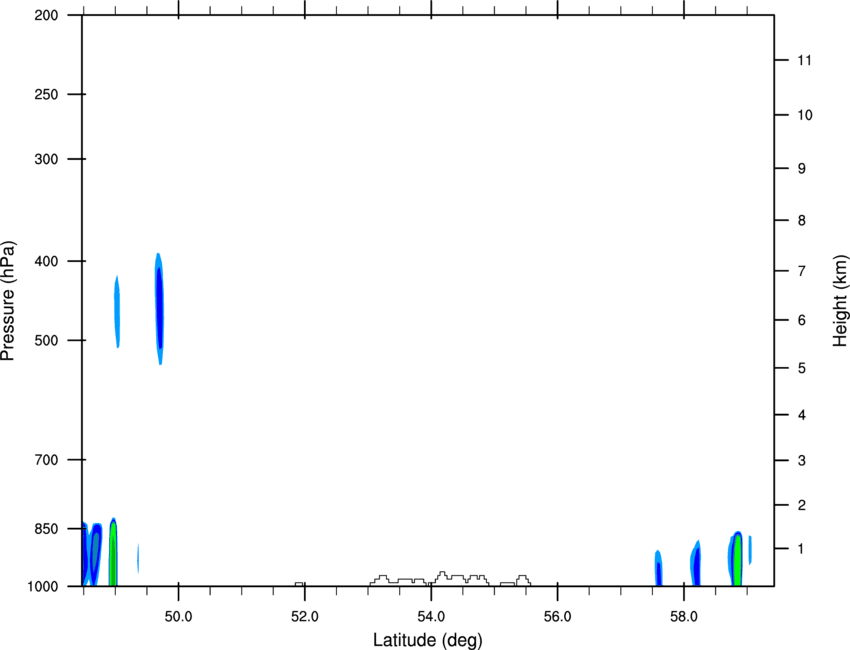Viewport: 850px width, 650px height.
Task: Click the 50.0 latitude tick label
Action: point(178,617)
